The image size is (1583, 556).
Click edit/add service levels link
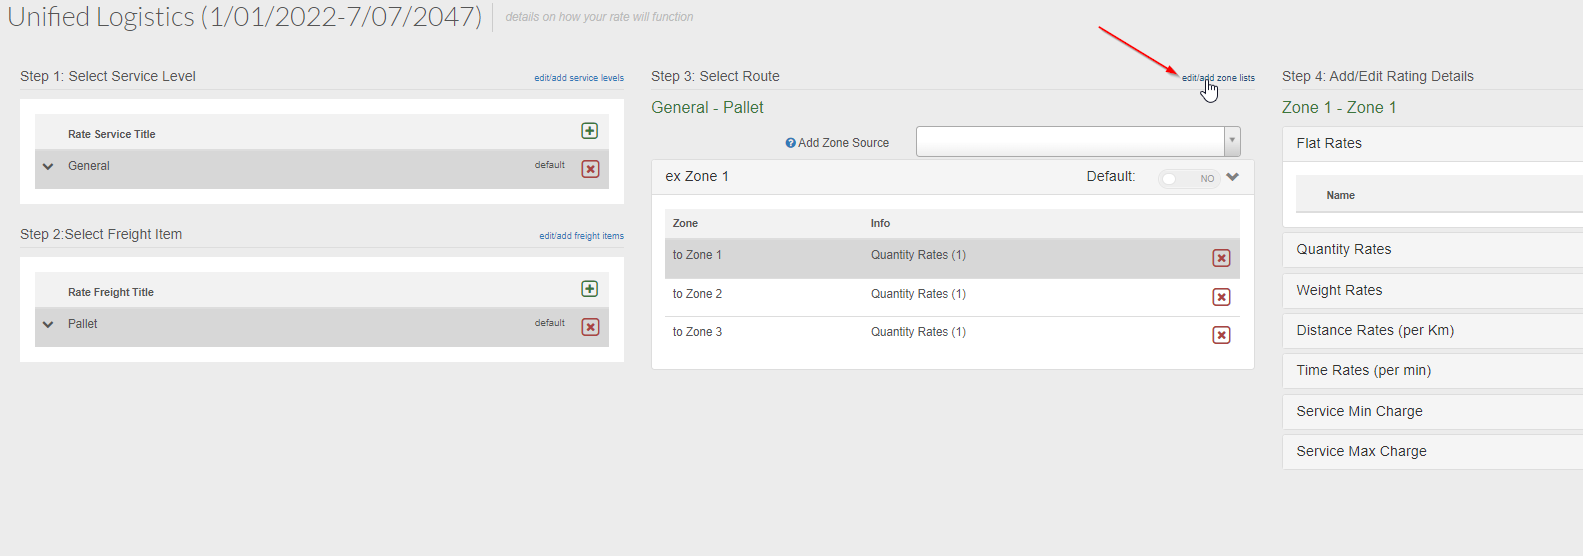pyautogui.click(x=578, y=78)
